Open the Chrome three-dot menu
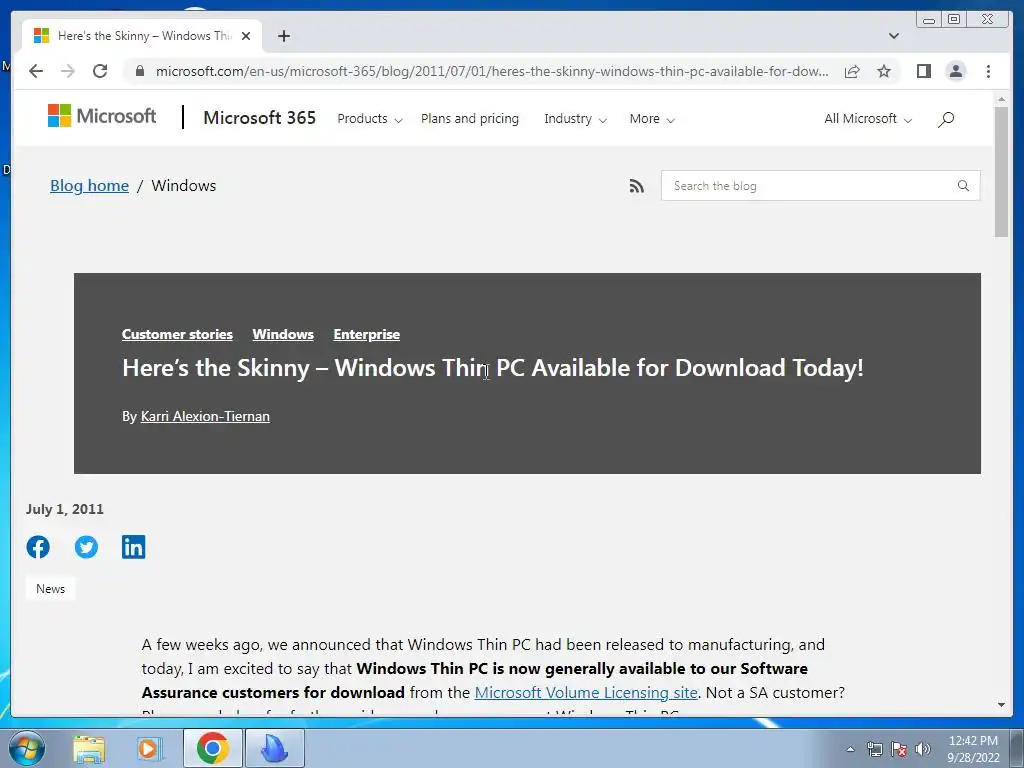This screenshot has height=768, width=1024. [988, 71]
